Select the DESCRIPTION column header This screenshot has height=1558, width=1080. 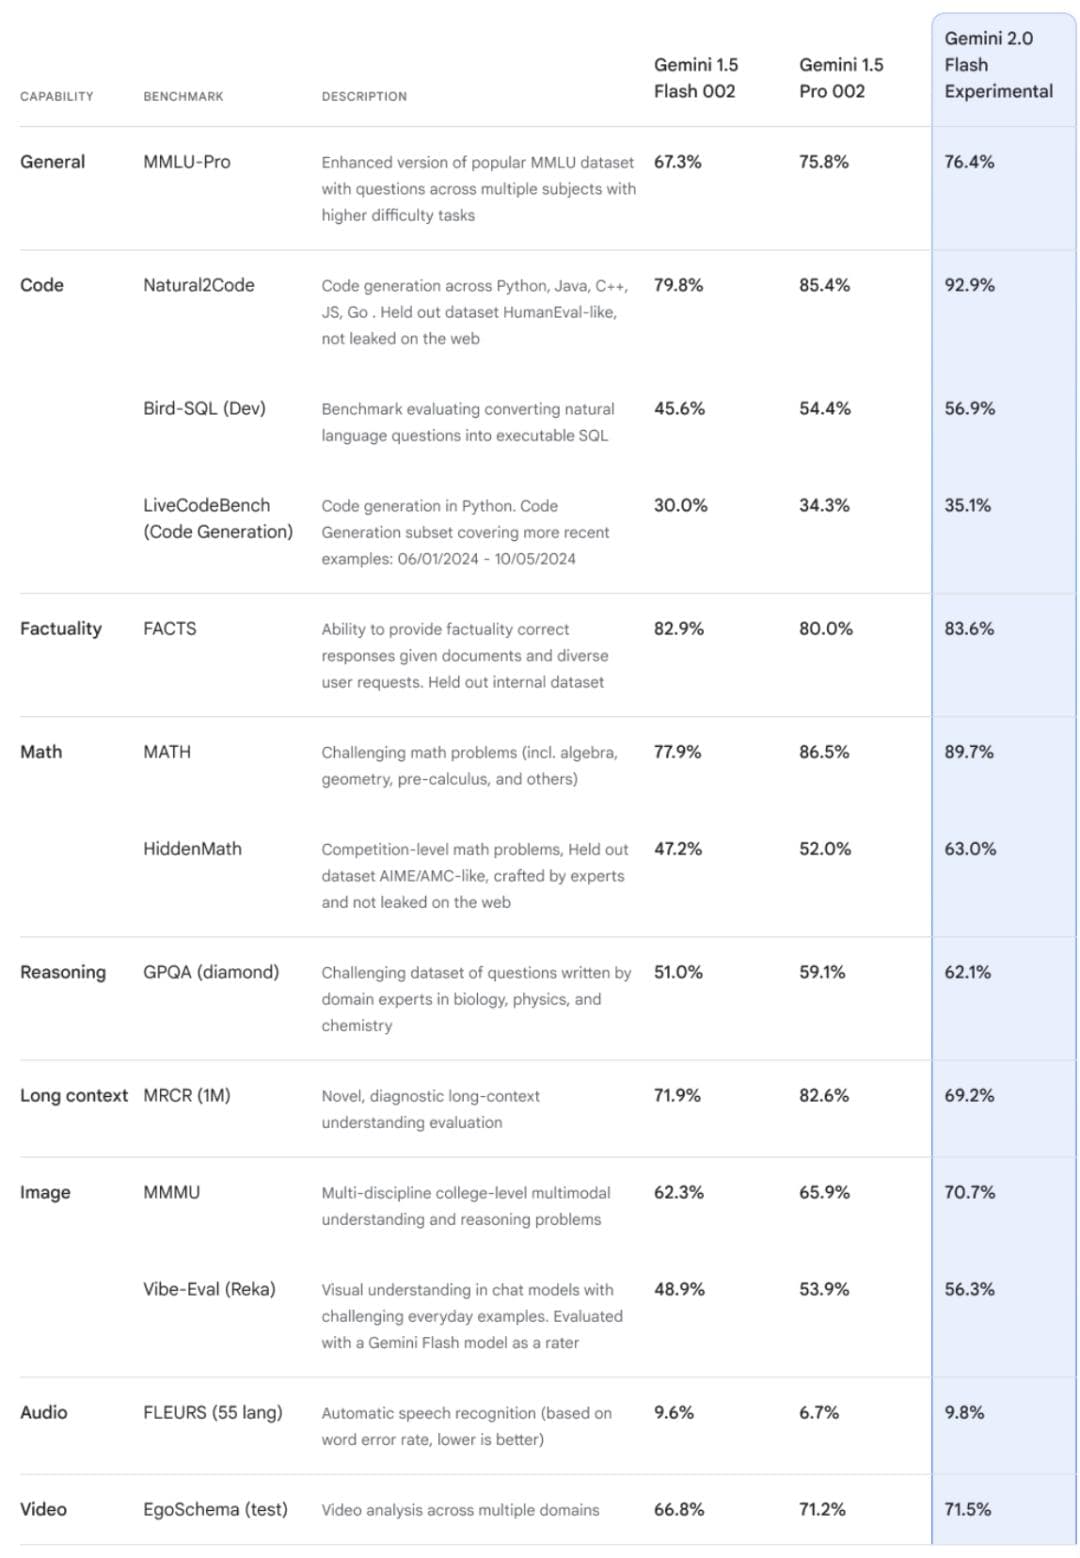point(364,97)
